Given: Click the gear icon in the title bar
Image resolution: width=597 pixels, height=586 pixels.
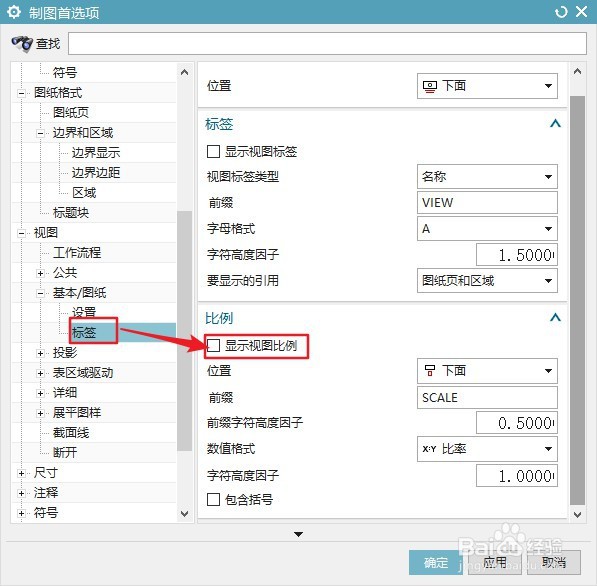Looking at the screenshot, I should (x=14, y=12).
